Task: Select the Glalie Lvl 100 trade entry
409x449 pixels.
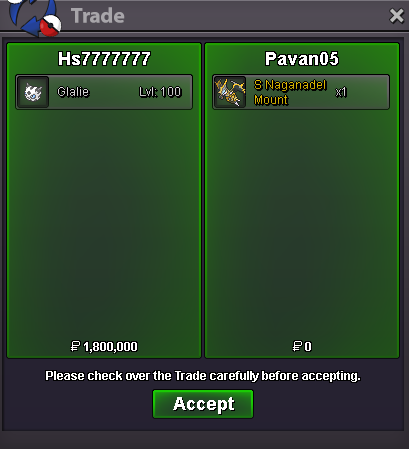Action: pyautogui.click(x=104, y=92)
